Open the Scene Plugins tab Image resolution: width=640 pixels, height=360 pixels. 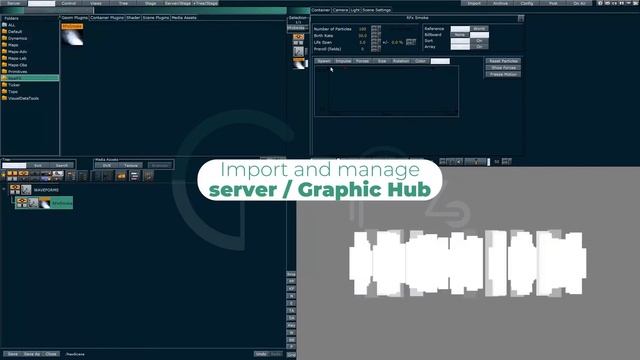click(156, 18)
